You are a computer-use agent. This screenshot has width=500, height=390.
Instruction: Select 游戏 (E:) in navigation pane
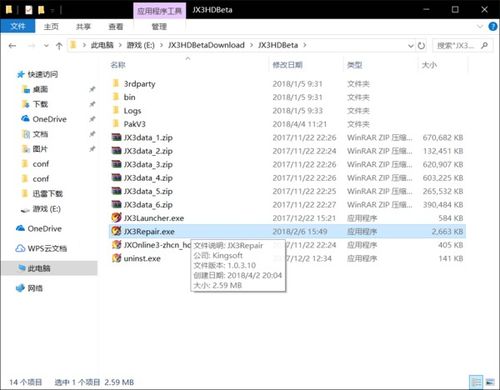click(x=47, y=209)
